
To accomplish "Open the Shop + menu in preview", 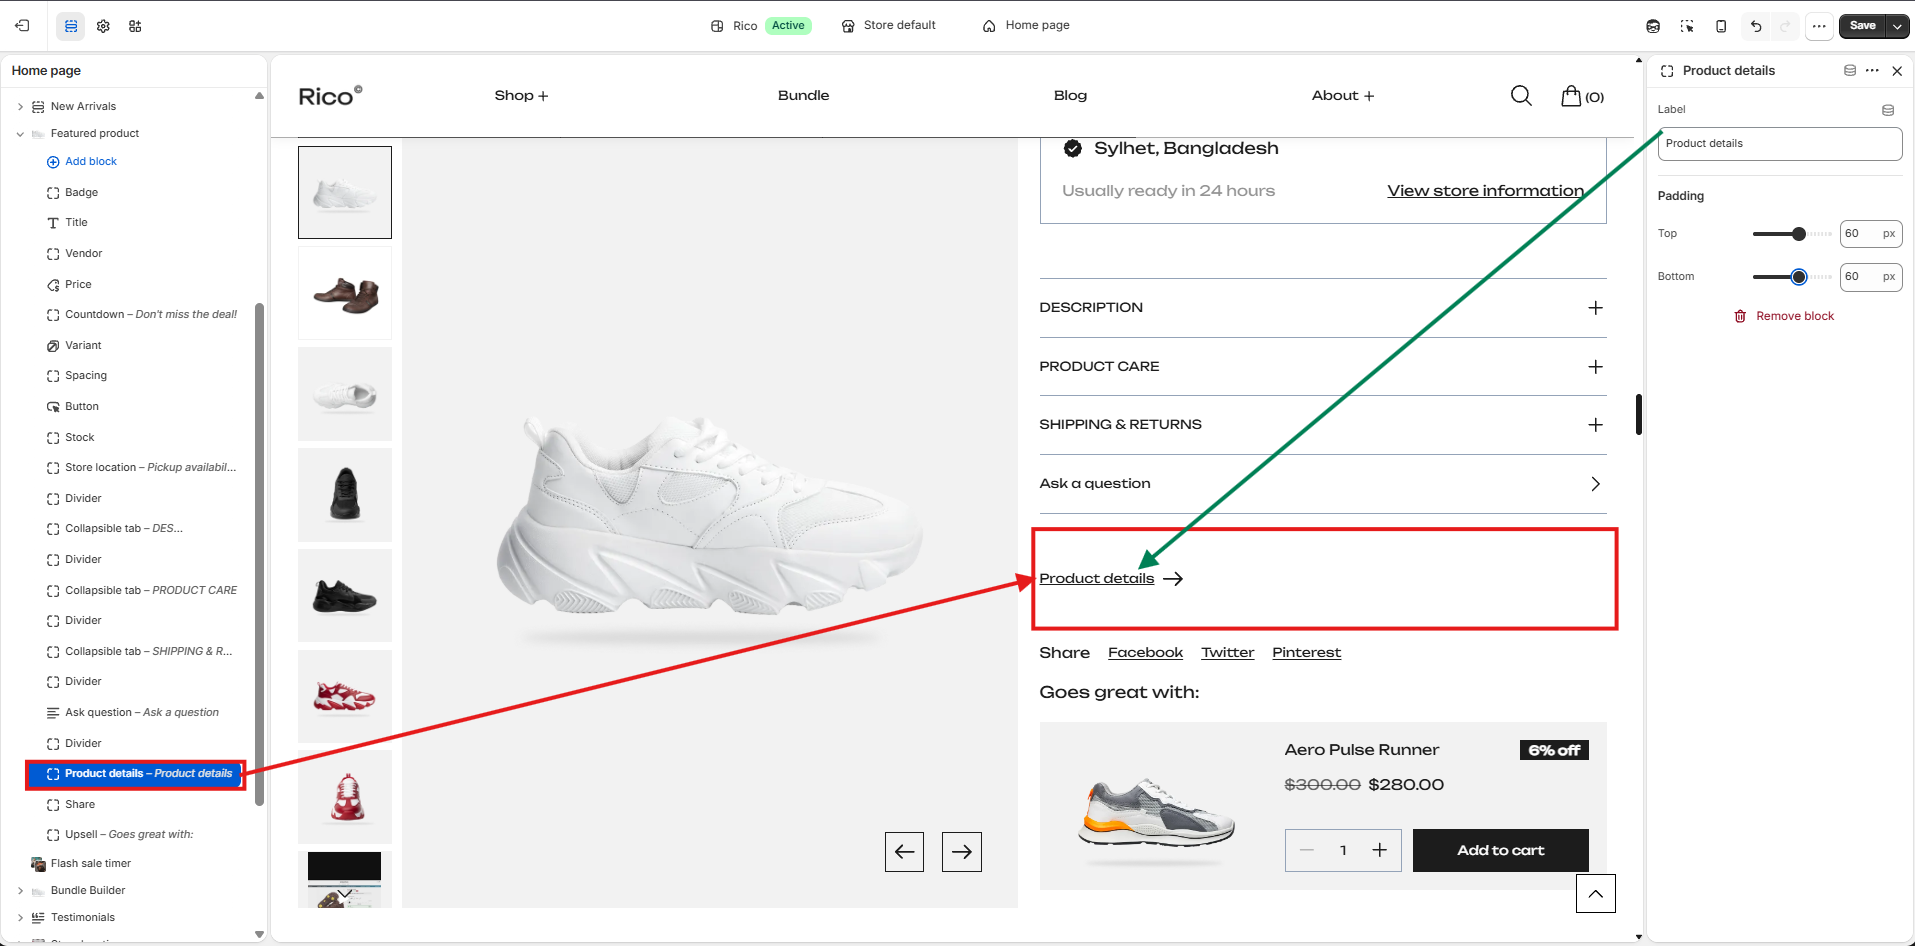I will coord(521,96).
